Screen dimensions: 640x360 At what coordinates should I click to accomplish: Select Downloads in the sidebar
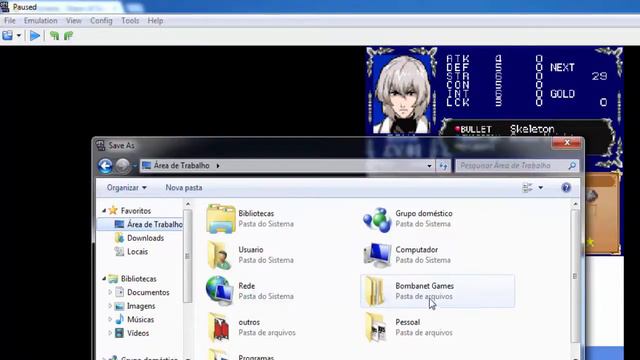click(145, 238)
